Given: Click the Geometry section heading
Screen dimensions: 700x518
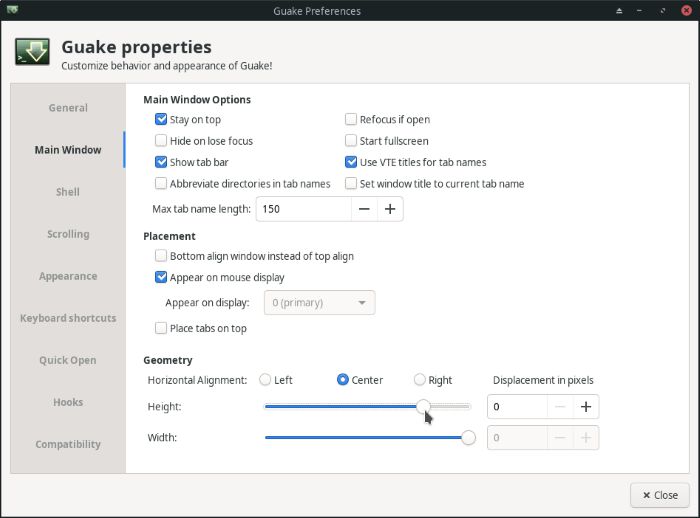Looking at the screenshot, I should tap(168, 360).
